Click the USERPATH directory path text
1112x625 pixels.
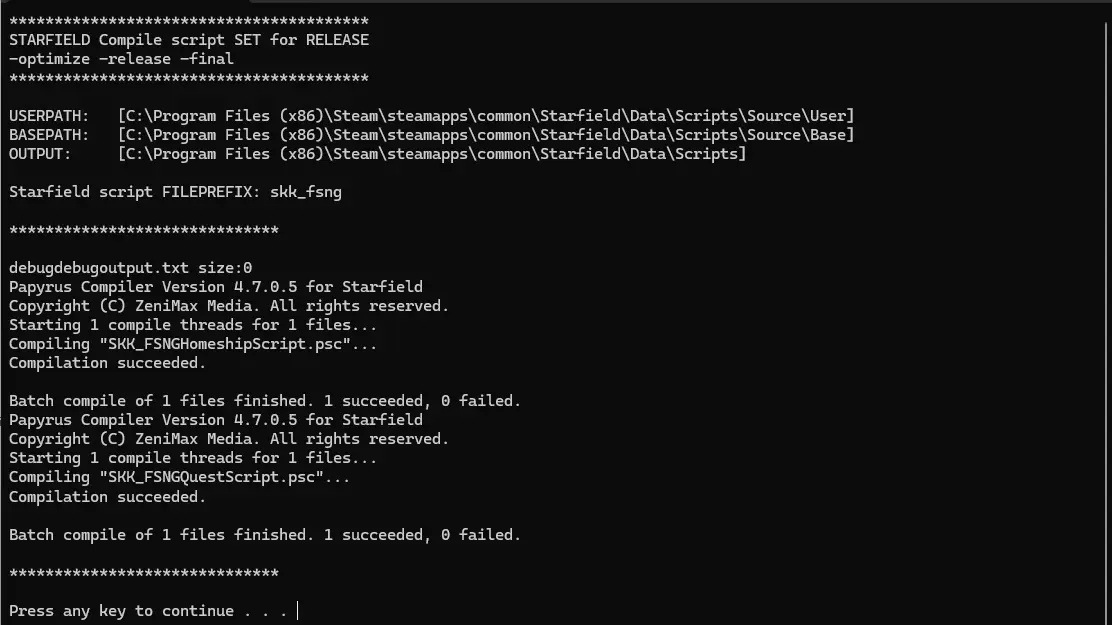point(486,116)
